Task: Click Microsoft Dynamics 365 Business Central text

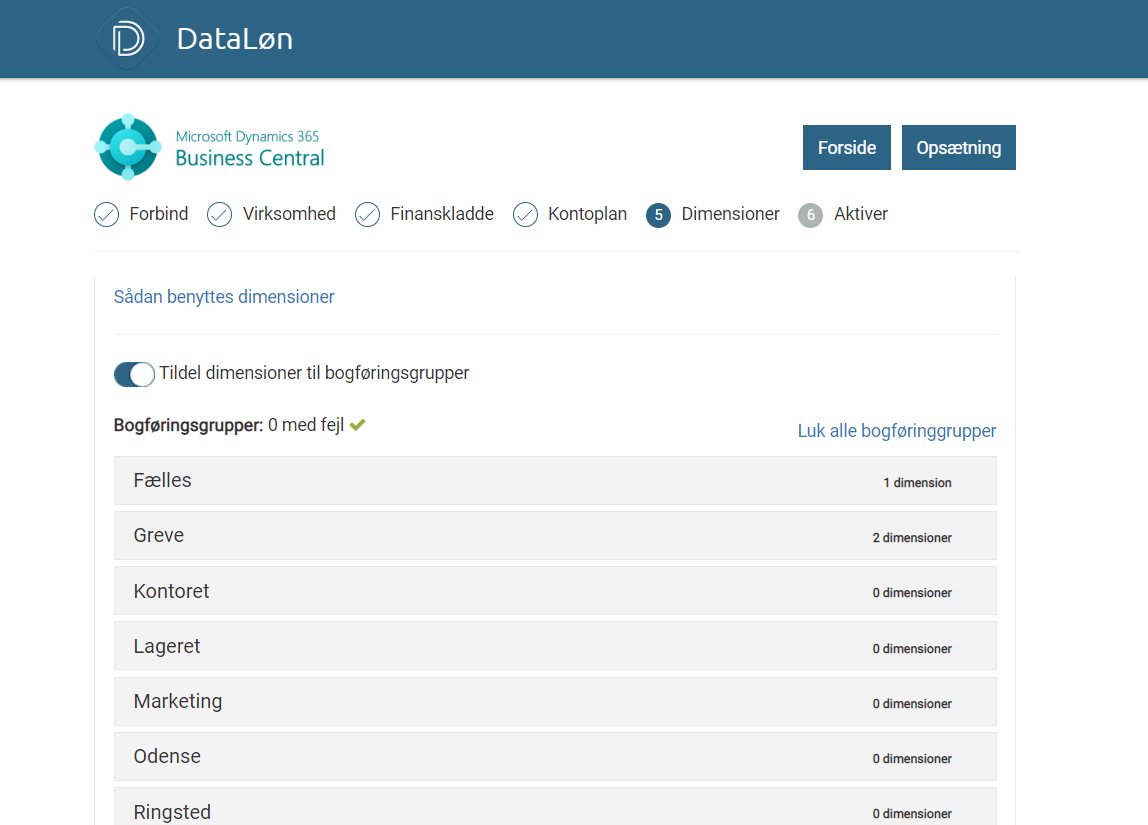Action: (x=250, y=149)
